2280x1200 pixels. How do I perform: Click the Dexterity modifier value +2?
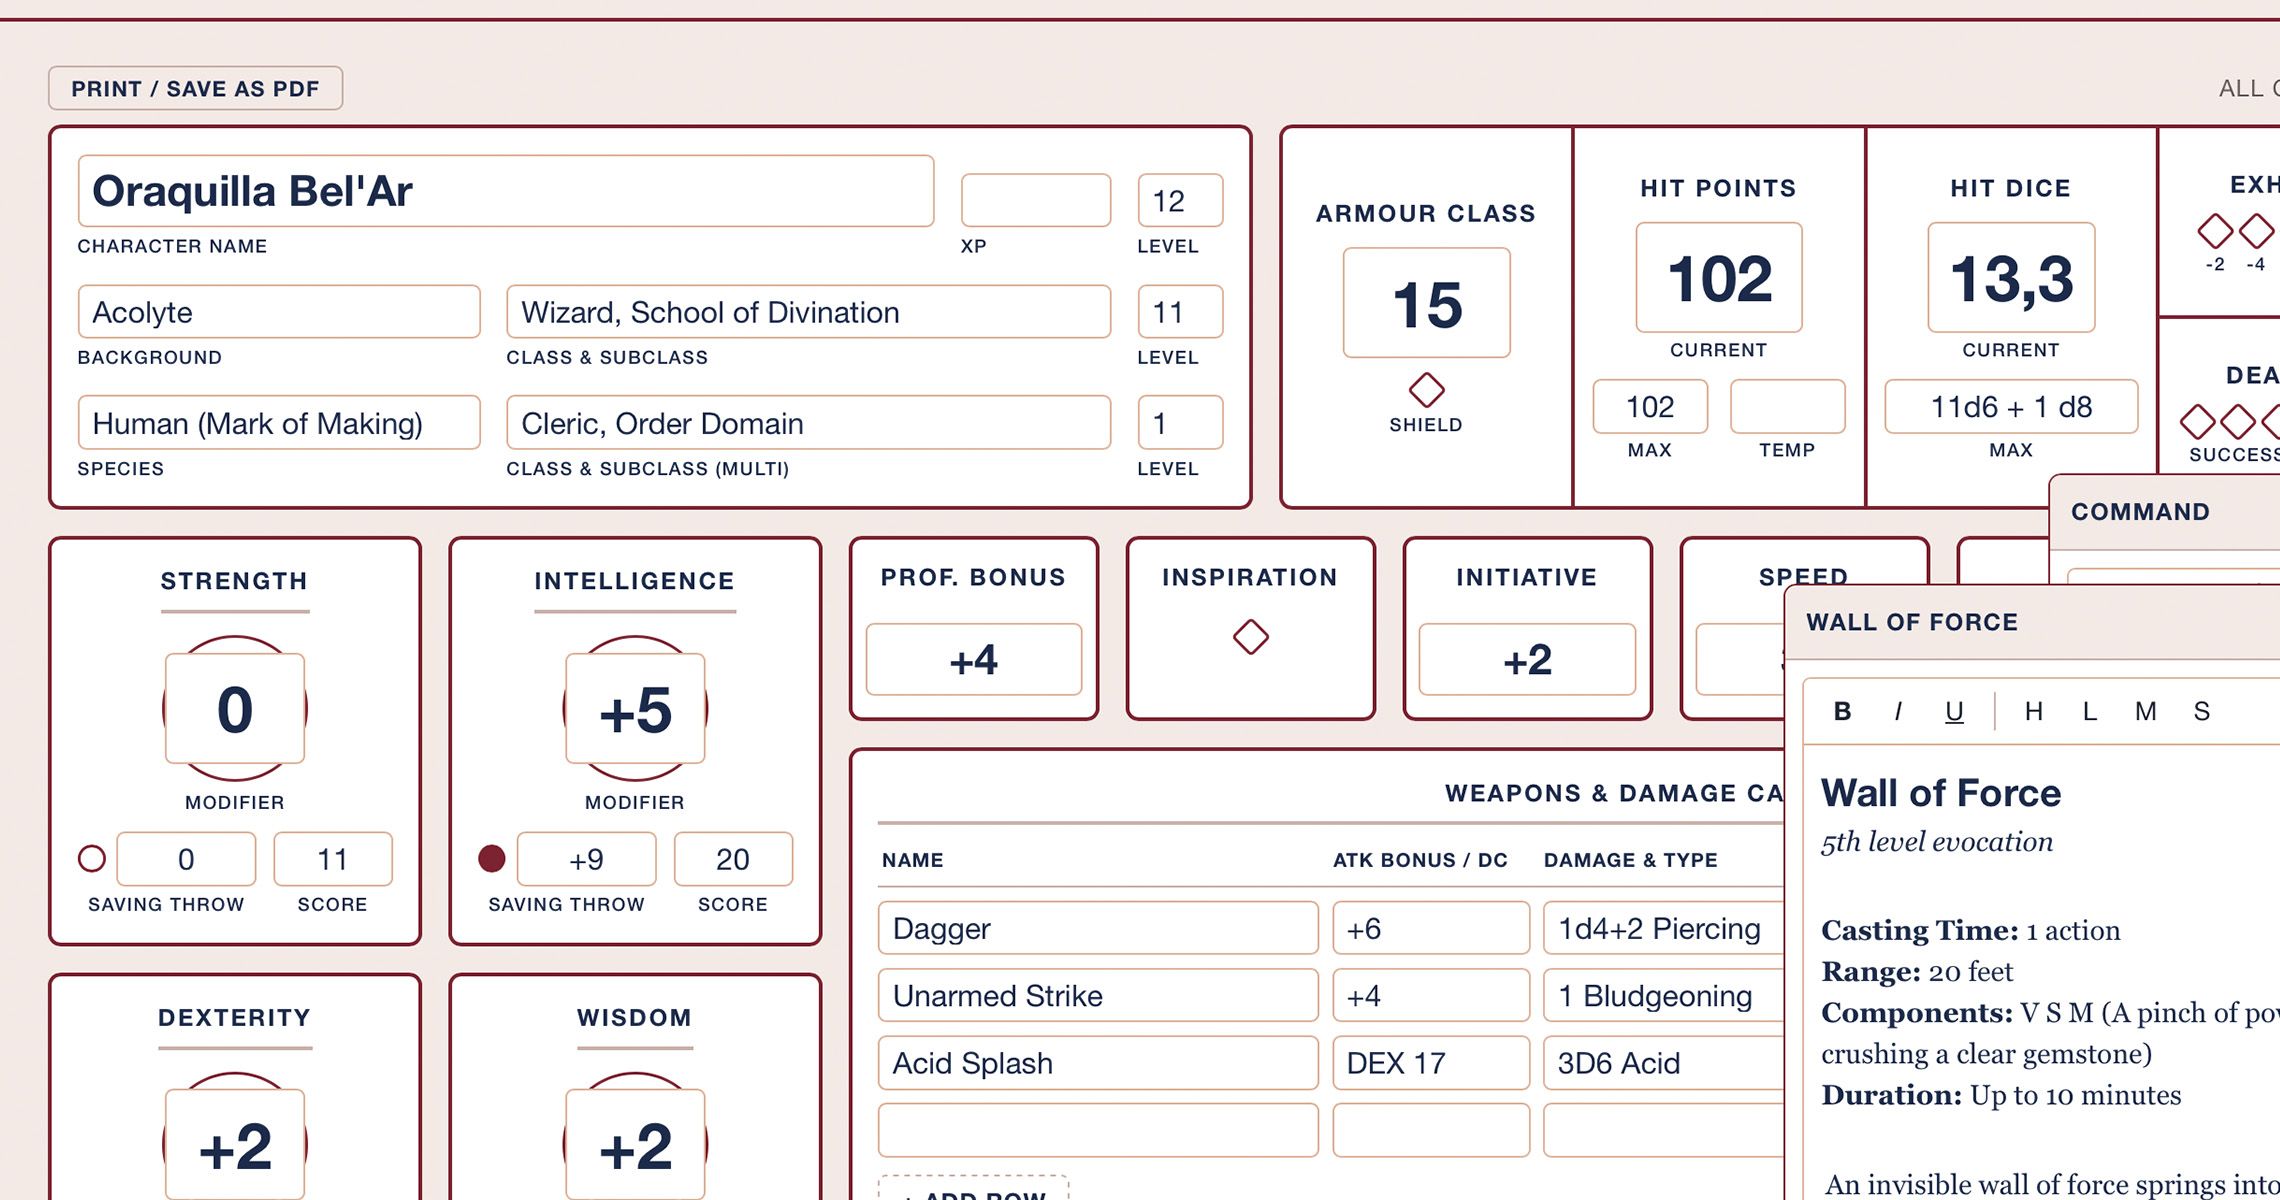click(x=235, y=1145)
